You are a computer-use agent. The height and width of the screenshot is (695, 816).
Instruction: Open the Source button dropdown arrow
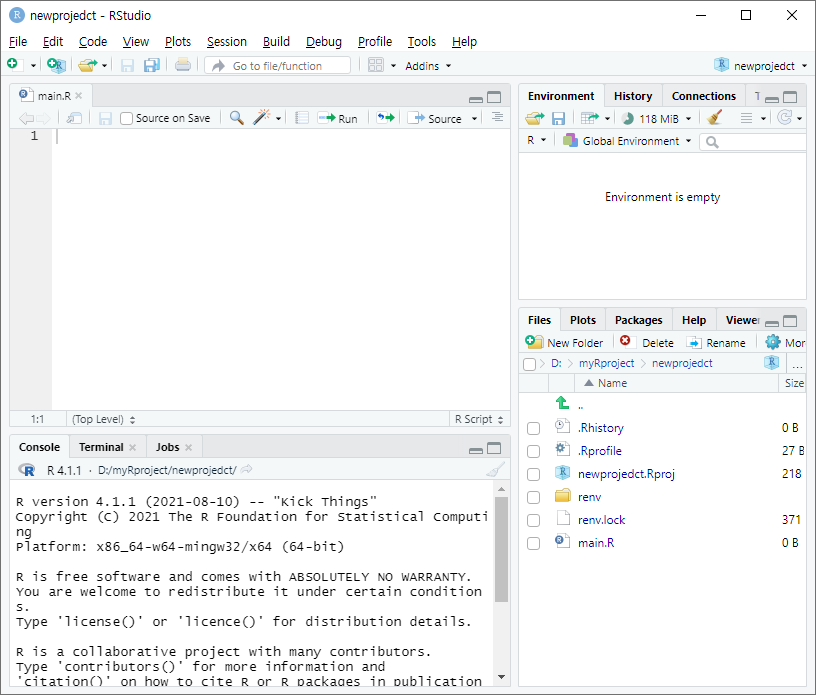pyautogui.click(x=474, y=119)
